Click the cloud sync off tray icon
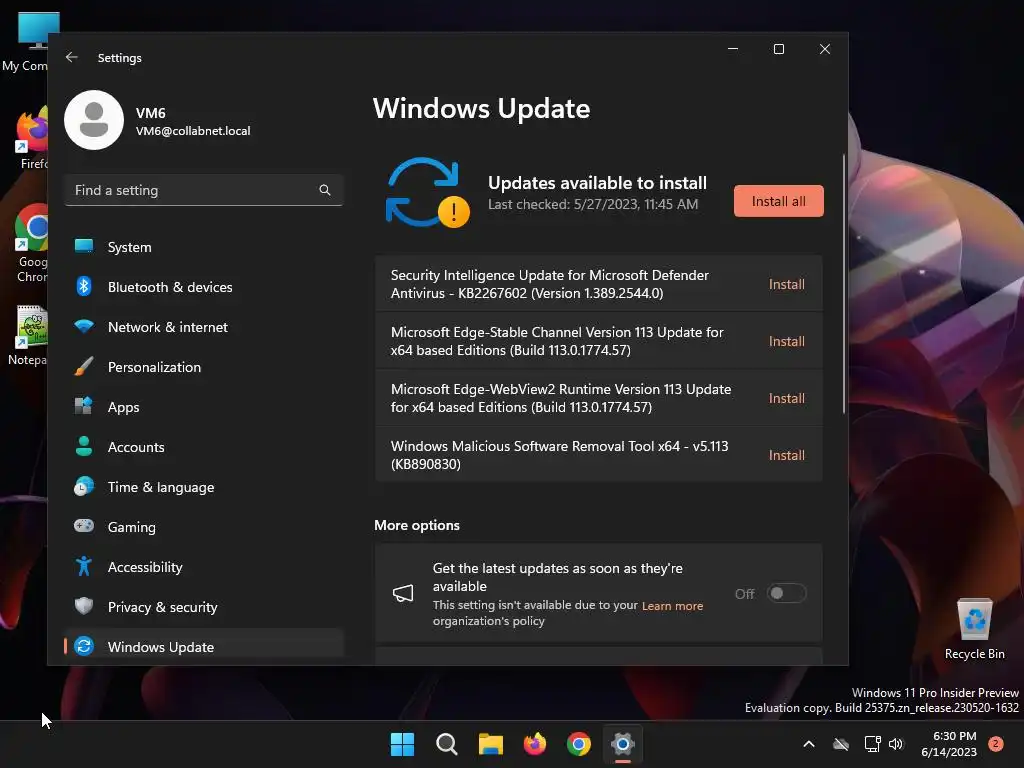The image size is (1024, 768). (x=841, y=744)
